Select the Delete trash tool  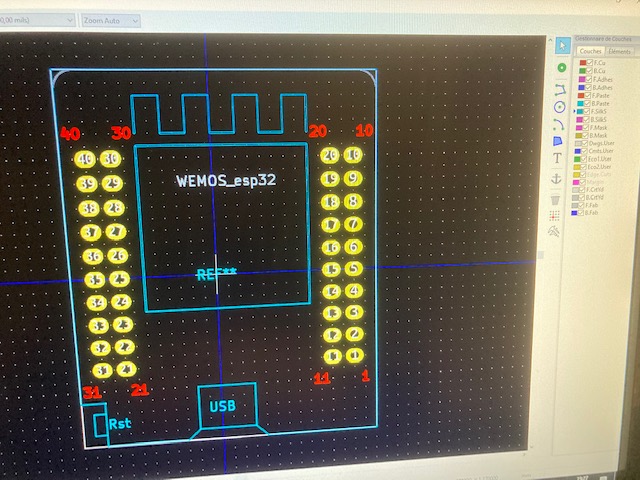(555, 200)
